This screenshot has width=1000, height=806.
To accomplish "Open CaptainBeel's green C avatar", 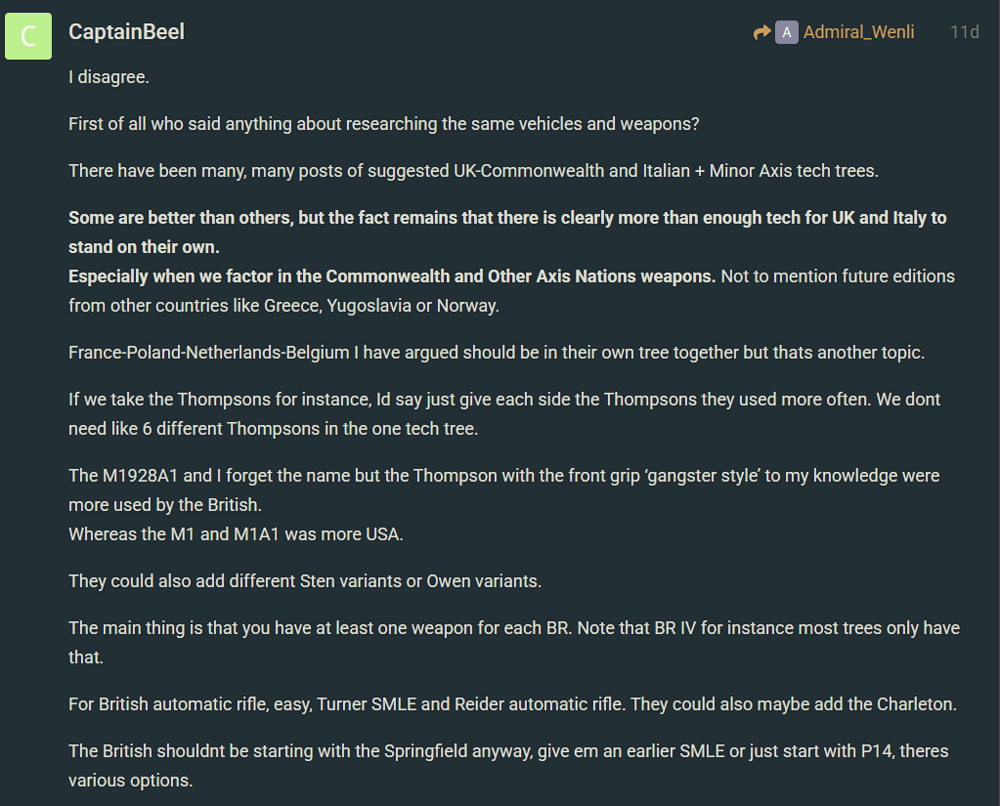I will coord(28,36).
